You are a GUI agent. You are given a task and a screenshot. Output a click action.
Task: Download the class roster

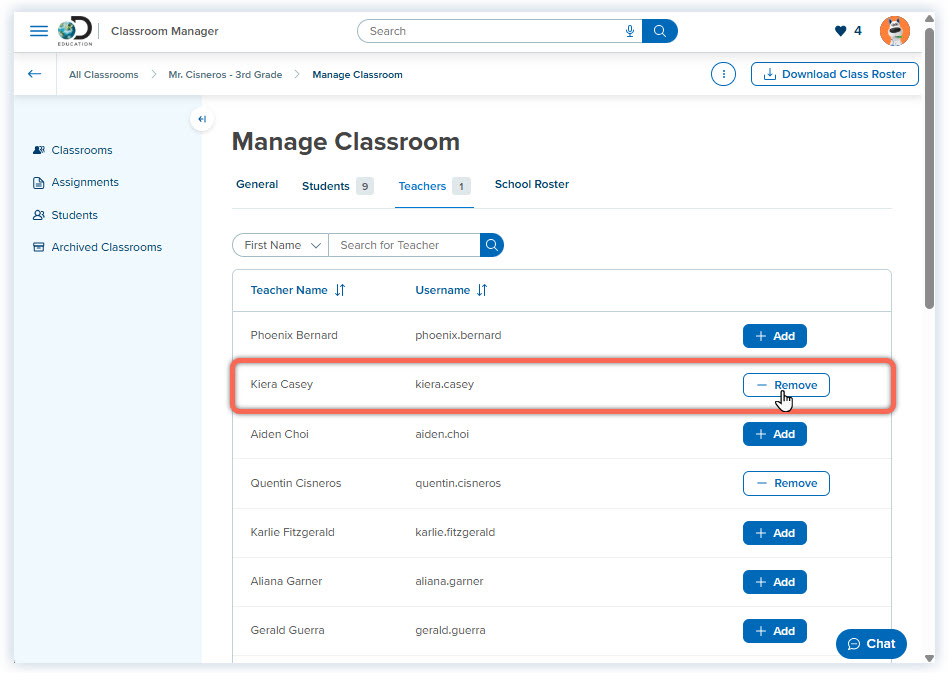(x=834, y=74)
